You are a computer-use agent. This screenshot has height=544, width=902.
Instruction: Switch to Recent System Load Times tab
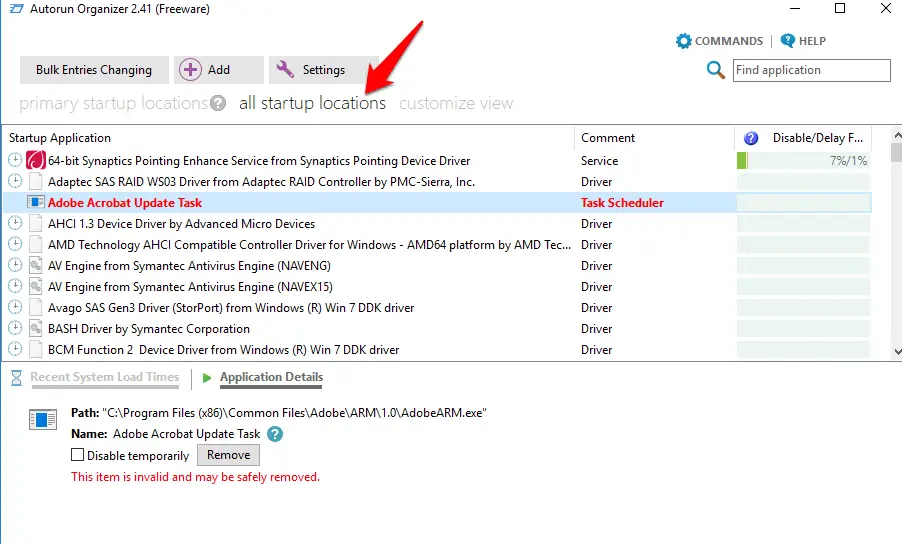tap(105, 377)
